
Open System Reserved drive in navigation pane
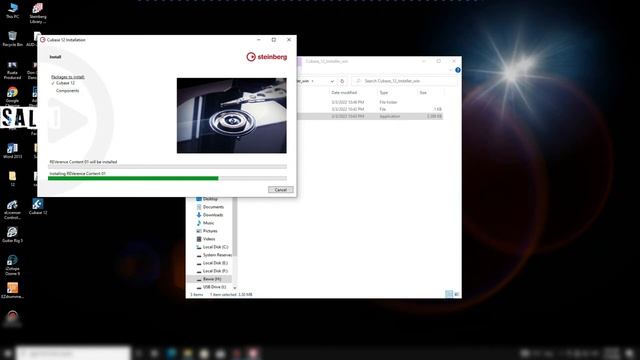click(x=213, y=255)
